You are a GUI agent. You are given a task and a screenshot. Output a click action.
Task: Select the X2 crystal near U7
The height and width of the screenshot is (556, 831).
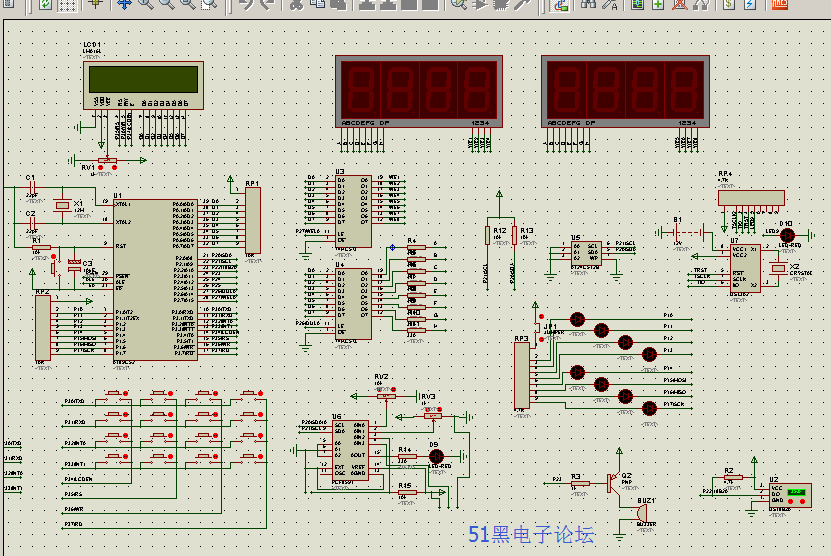tap(777, 268)
